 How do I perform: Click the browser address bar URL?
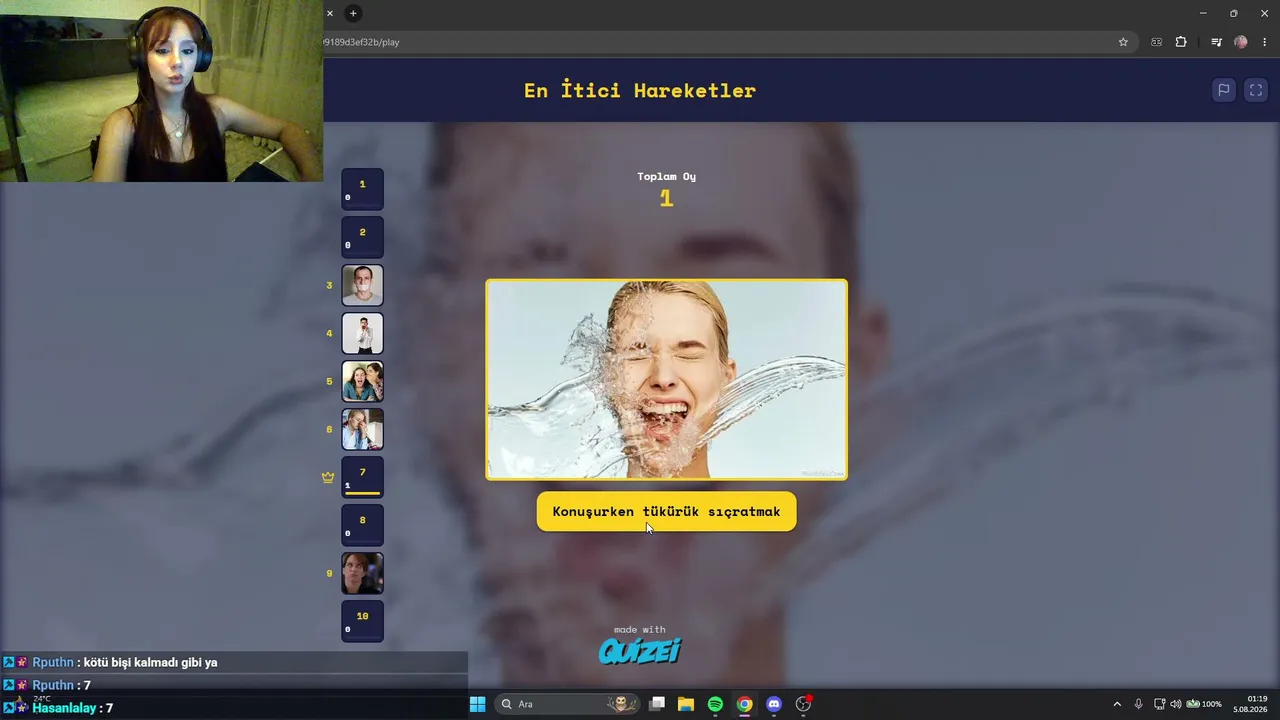pos(362,42)
